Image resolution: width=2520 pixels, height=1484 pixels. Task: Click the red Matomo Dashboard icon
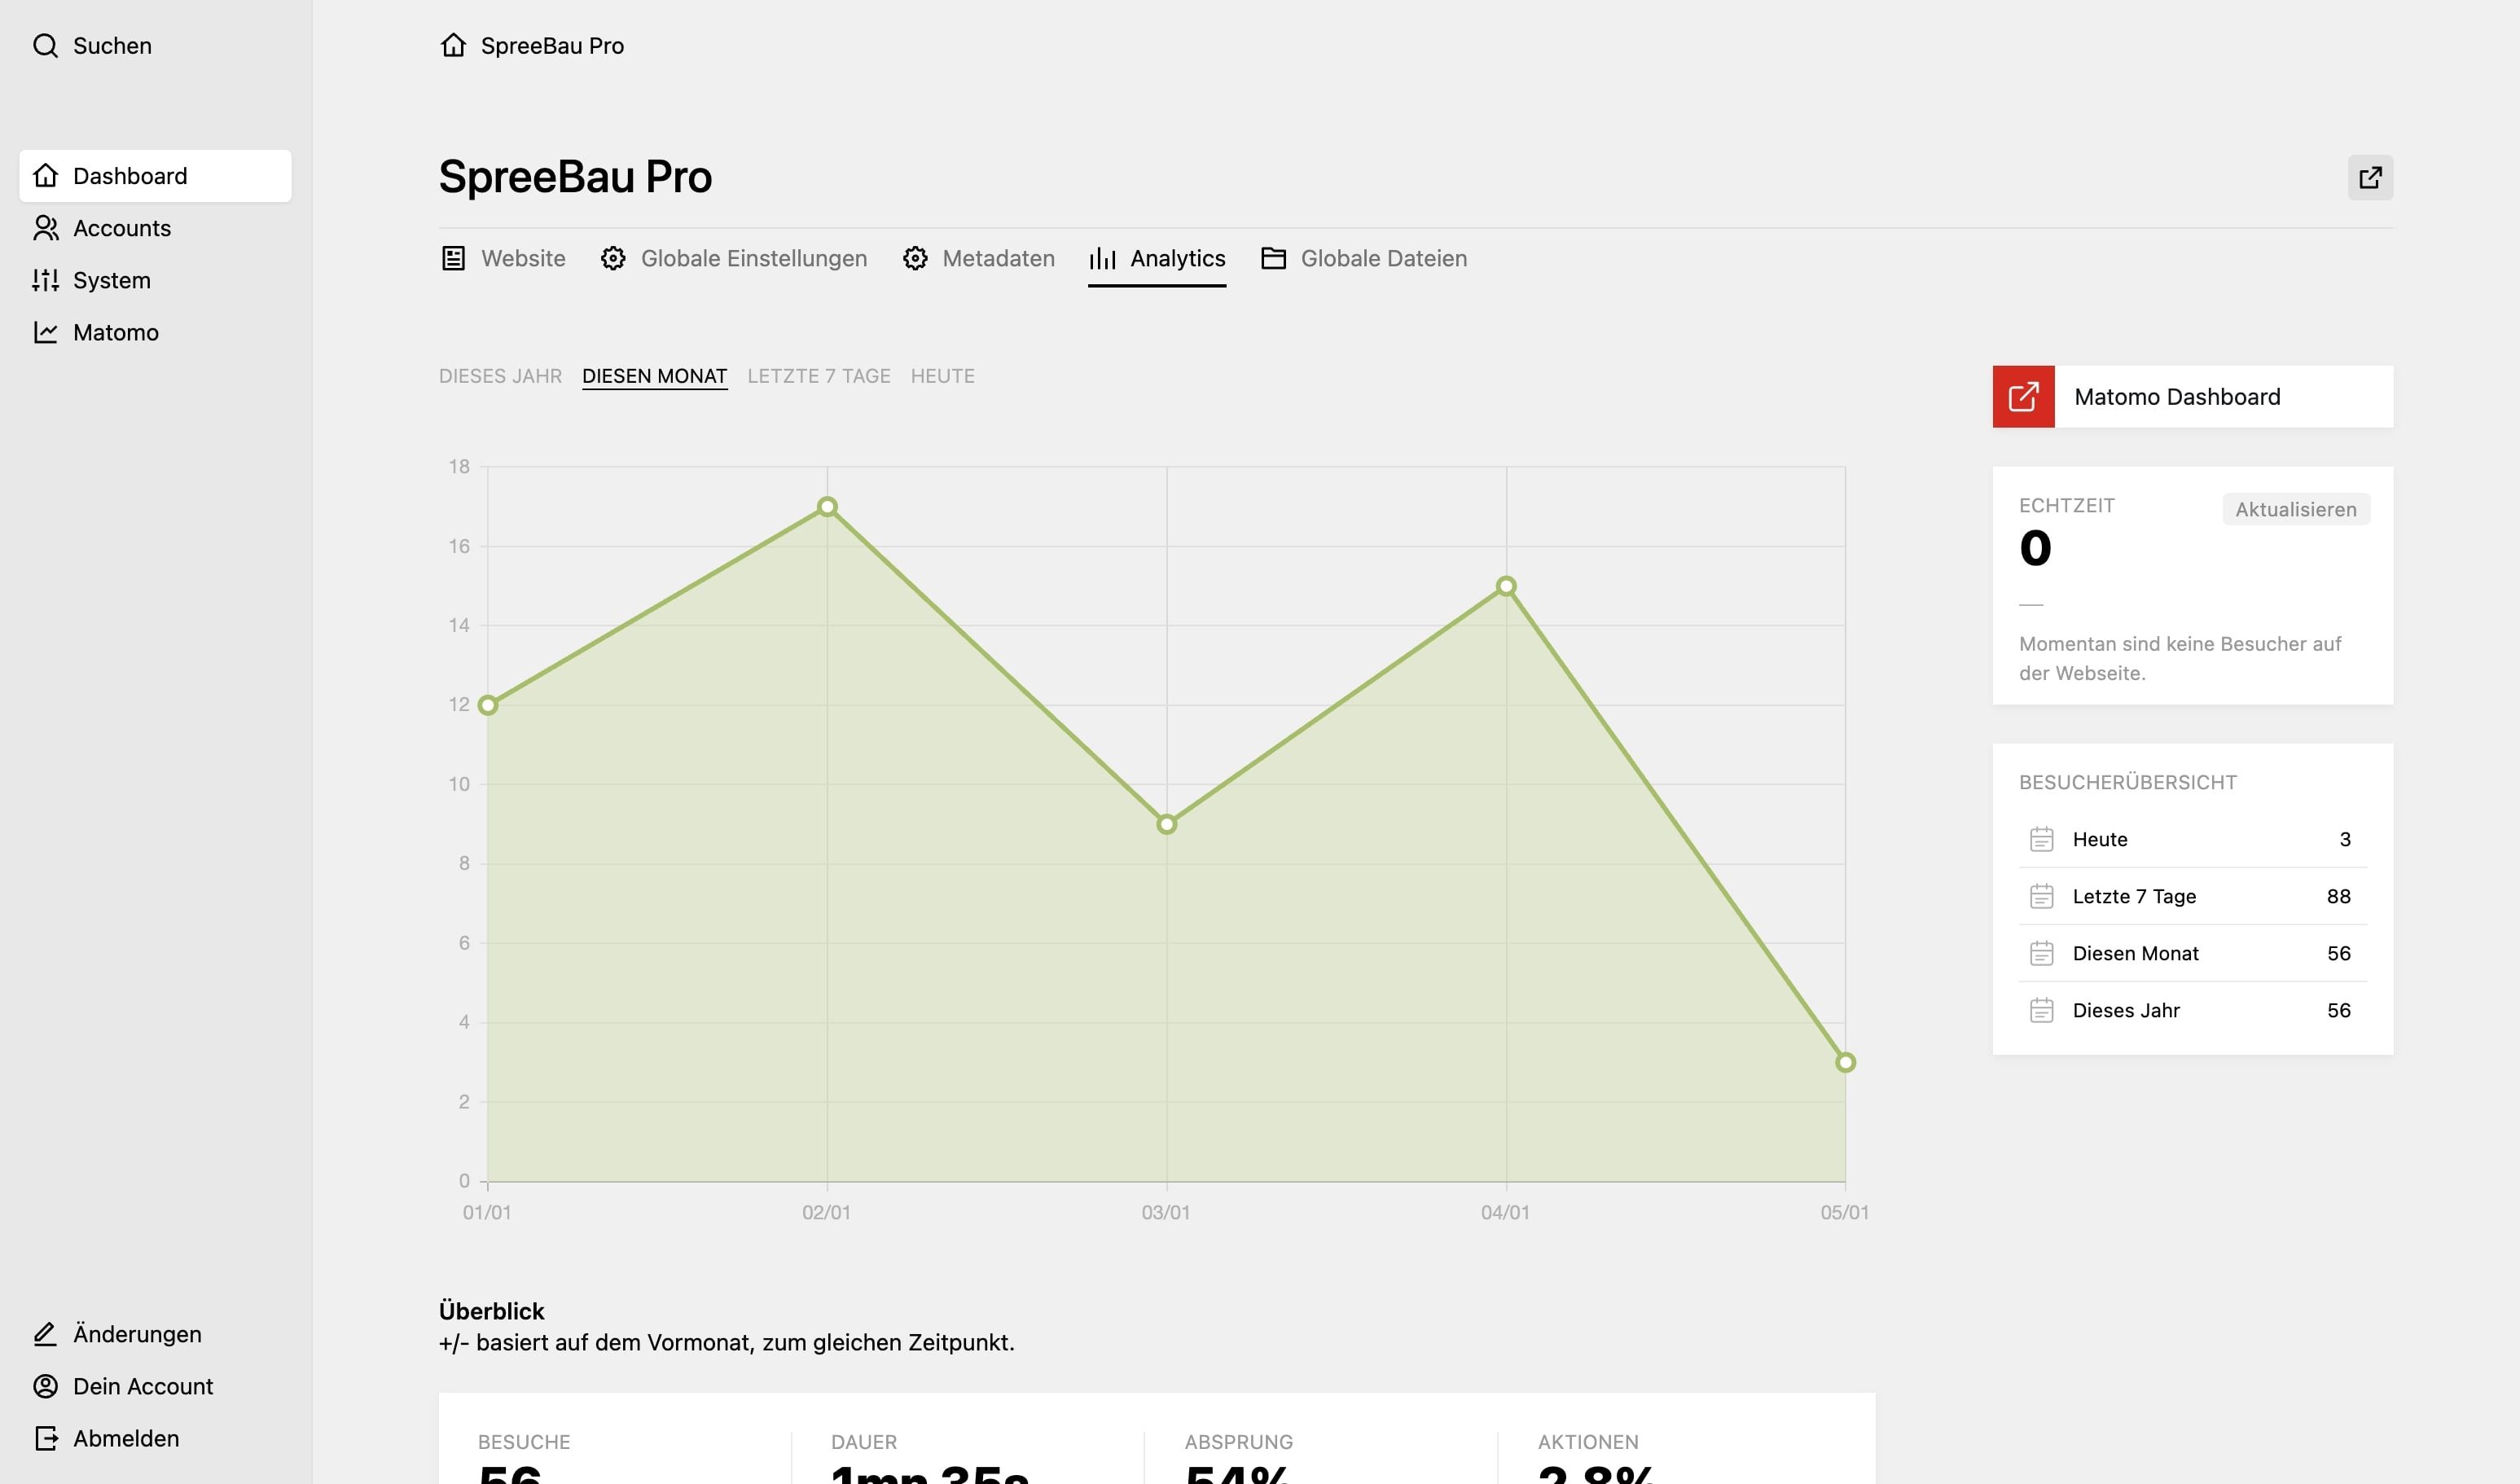2023,397
